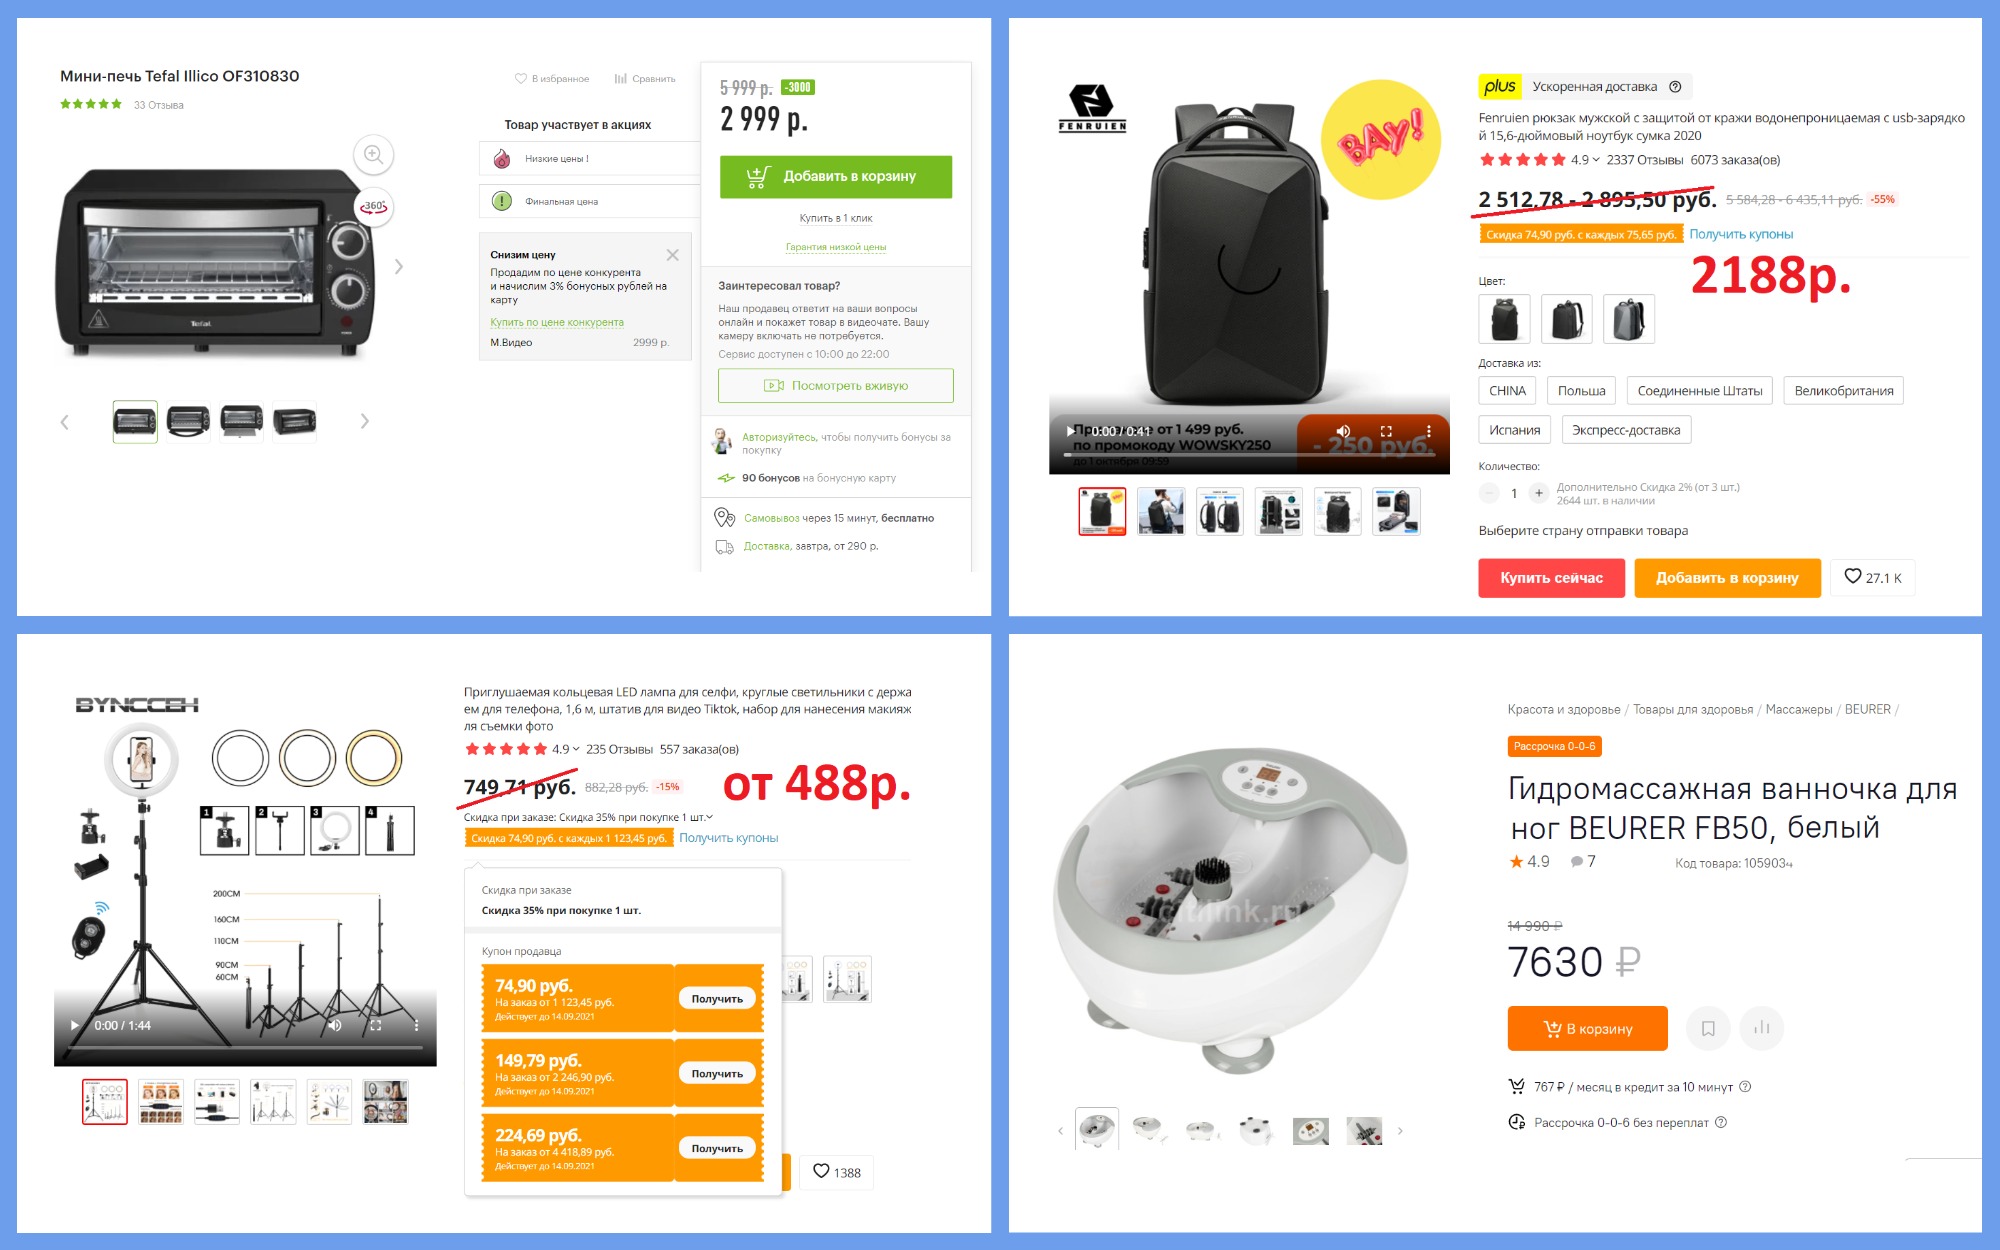The height and width of the screenshot is (1250, 2000).
Task: Close the Снизим цену popup
Action: [673, 255]
